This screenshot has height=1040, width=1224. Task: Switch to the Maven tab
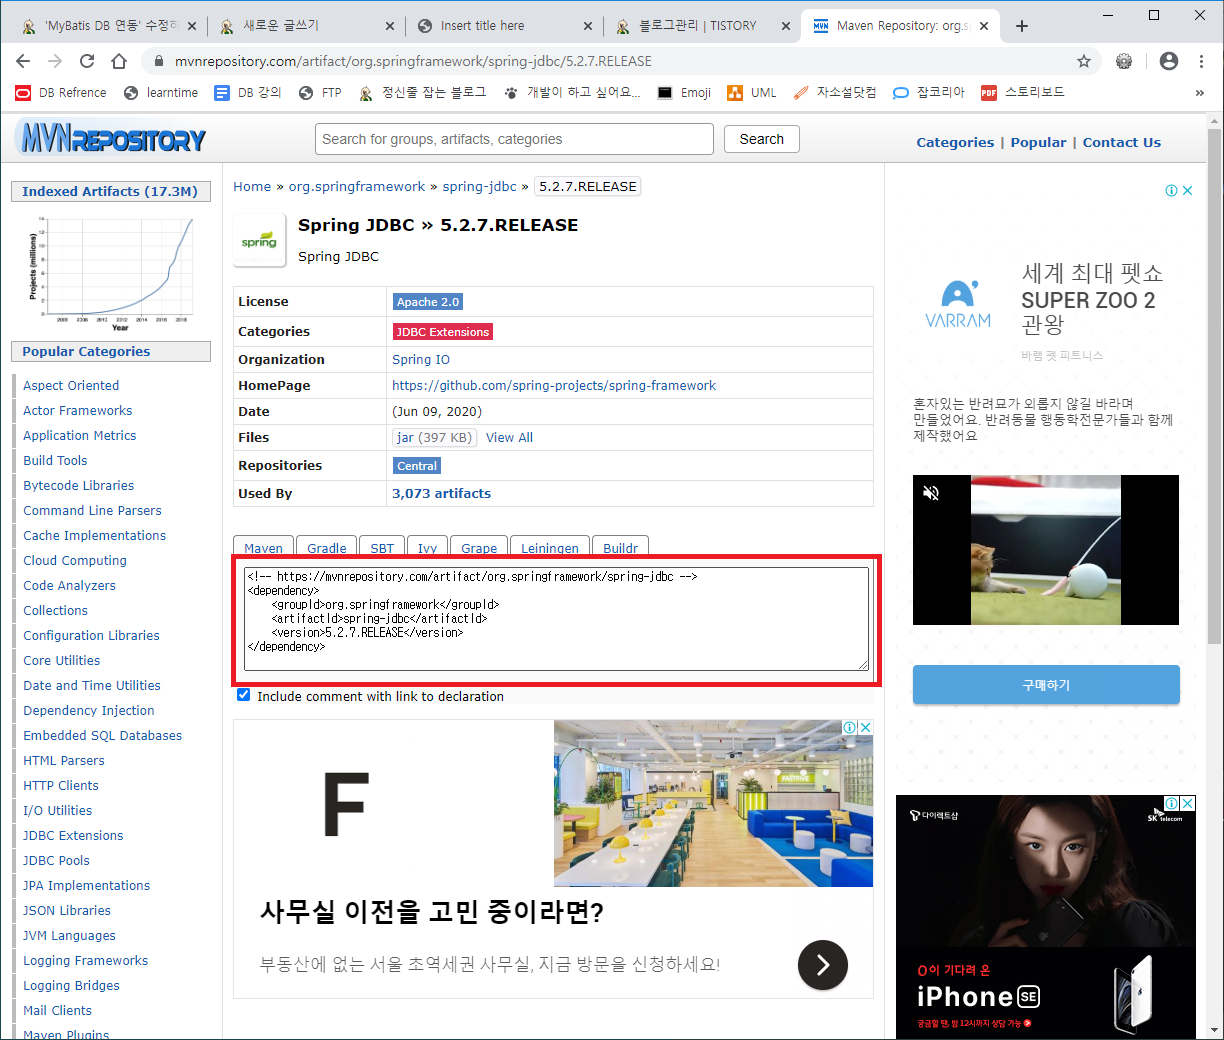pos(264,547)
